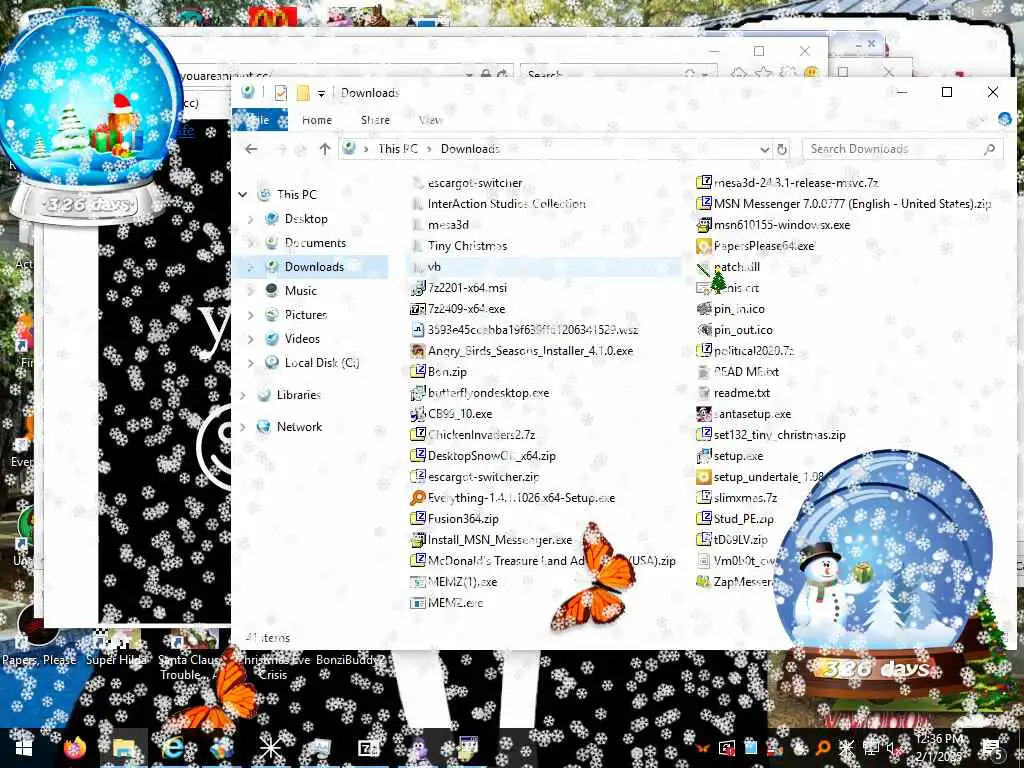Expand the Local Disk (C:) tree node
The width and height of the screenshot is (1024, 768).
pyautogui.click(x=251, y=362)
